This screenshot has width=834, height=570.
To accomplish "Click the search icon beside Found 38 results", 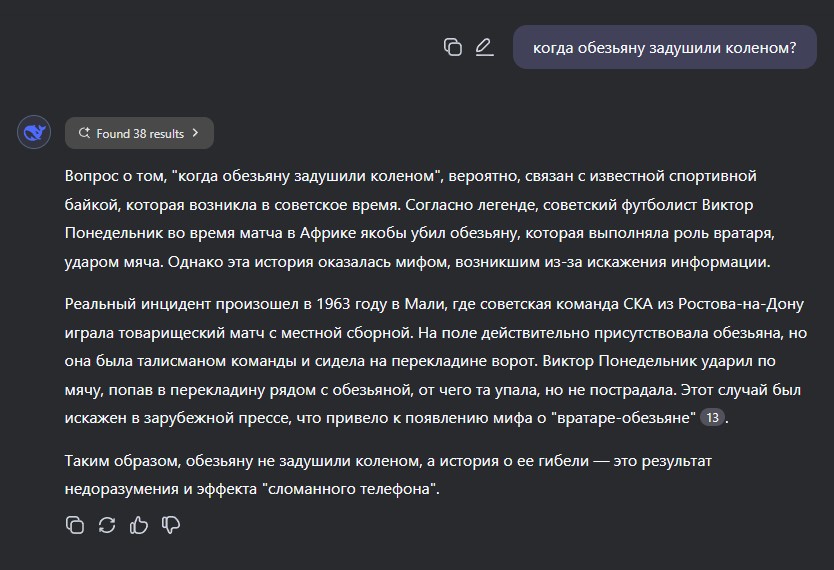I will pos(84,133).
